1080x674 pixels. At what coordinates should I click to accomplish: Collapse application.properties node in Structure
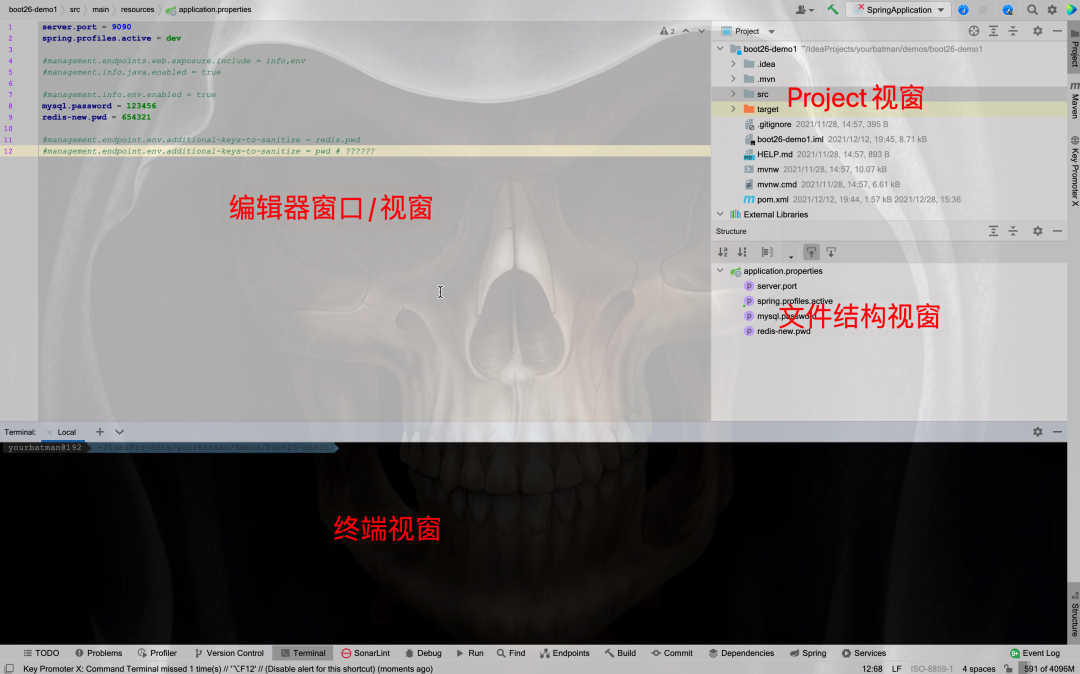tap(720, 271)
